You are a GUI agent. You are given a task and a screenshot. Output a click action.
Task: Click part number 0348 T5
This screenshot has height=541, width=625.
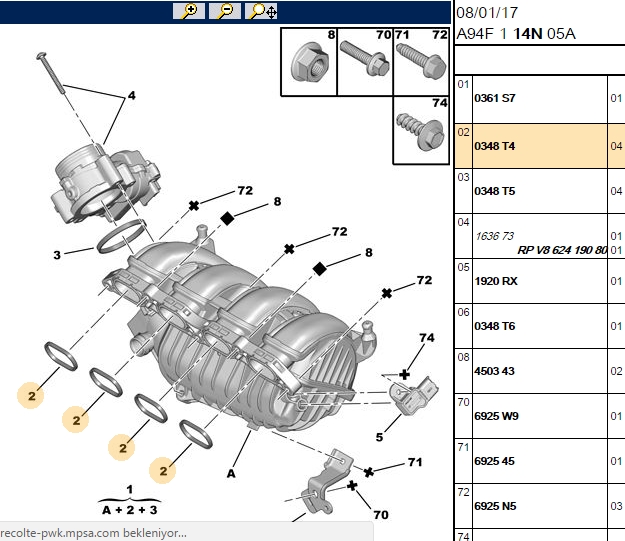point(495,191)
